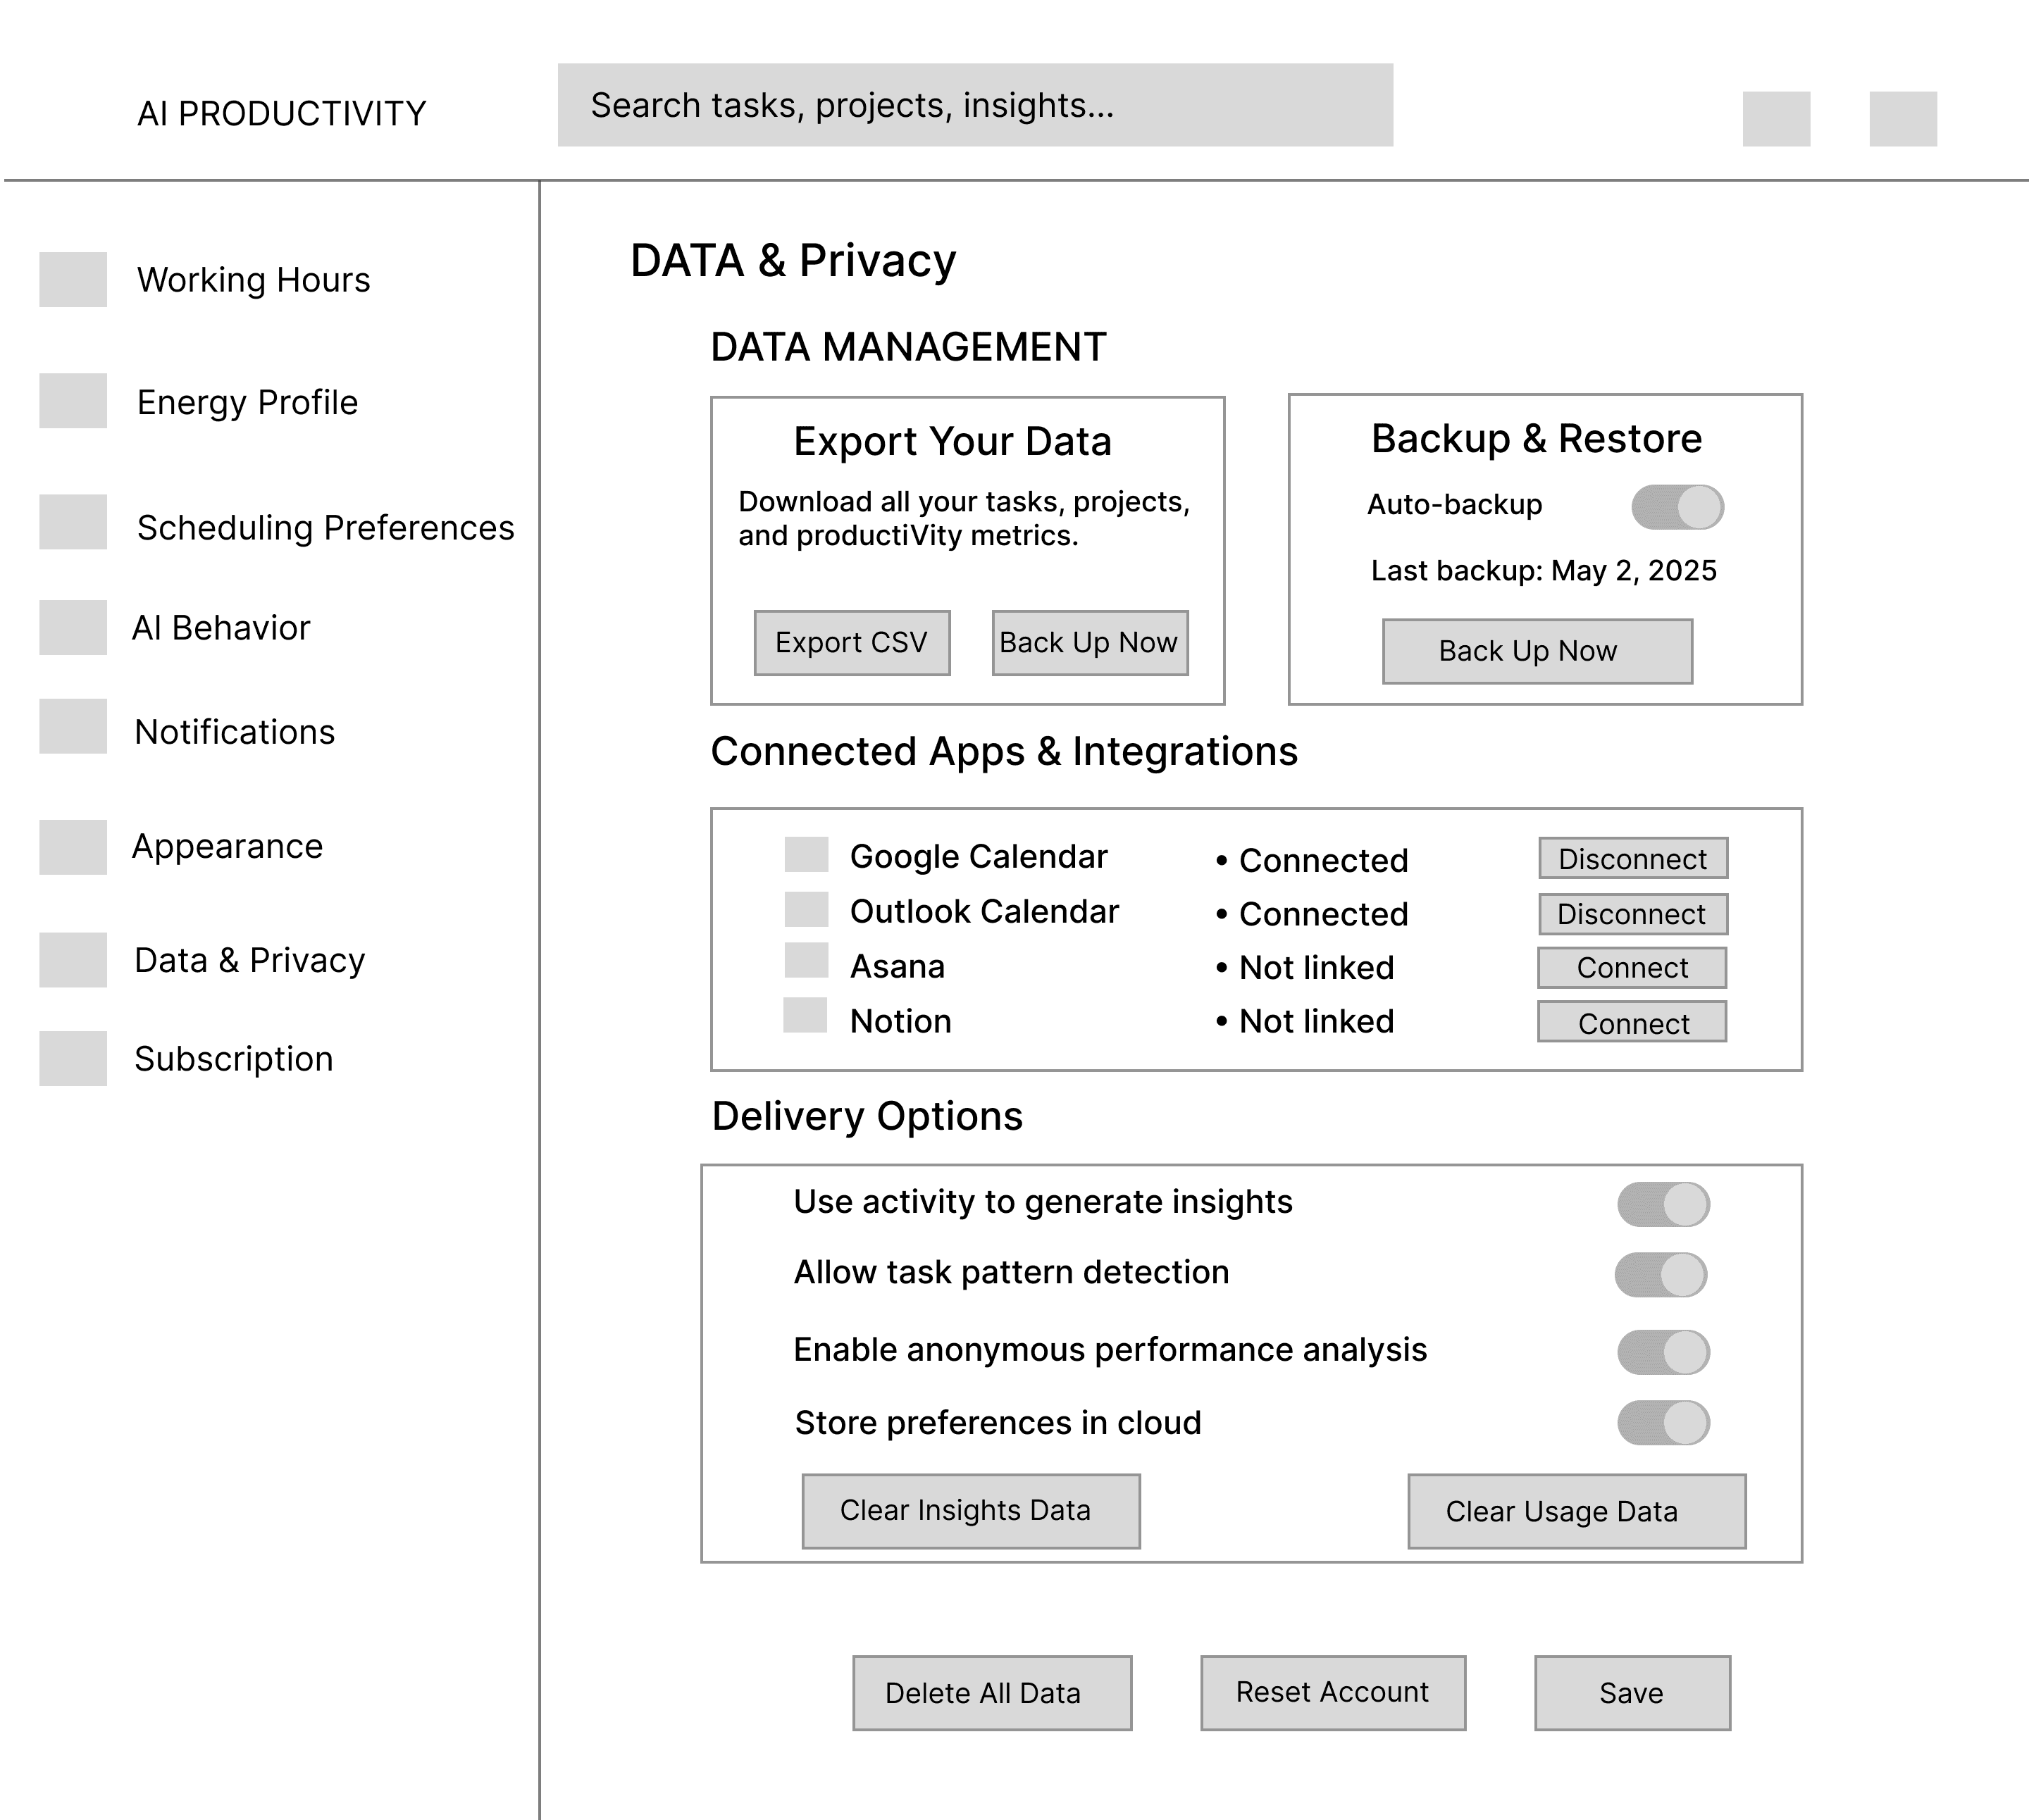Click the Energy Profile sidebar icon
The width and height of the screenshot is (2029, 1820).
[73, 401]
